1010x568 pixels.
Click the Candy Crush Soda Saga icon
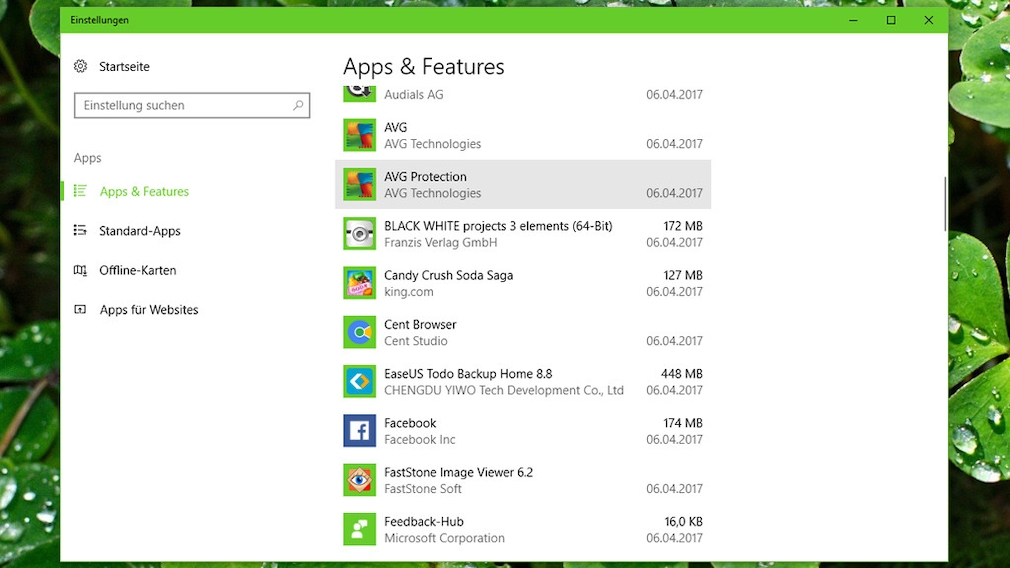[x=359, y=283]
